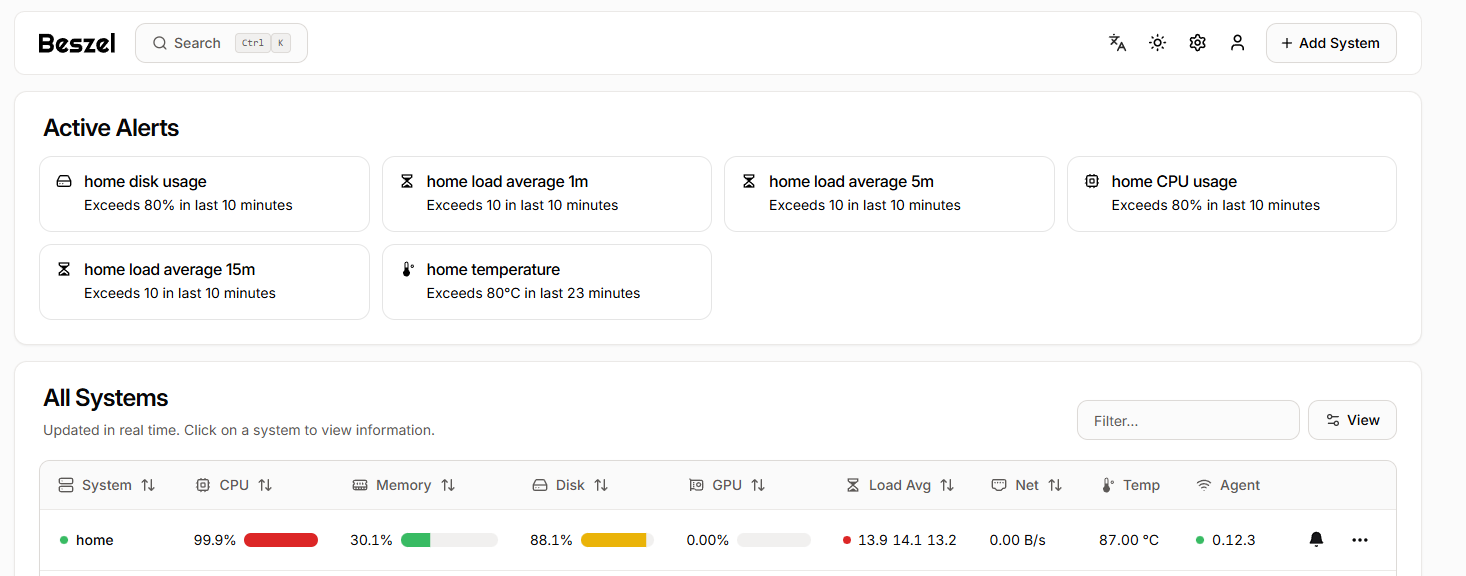Sort by Disk column header
The width and height of the screenshot is (1466, 576).
(570, 485)
